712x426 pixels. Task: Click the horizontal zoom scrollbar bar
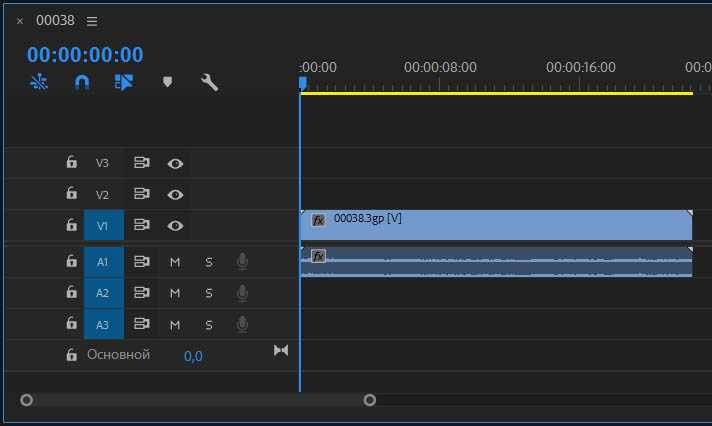(x=198, y=400)
